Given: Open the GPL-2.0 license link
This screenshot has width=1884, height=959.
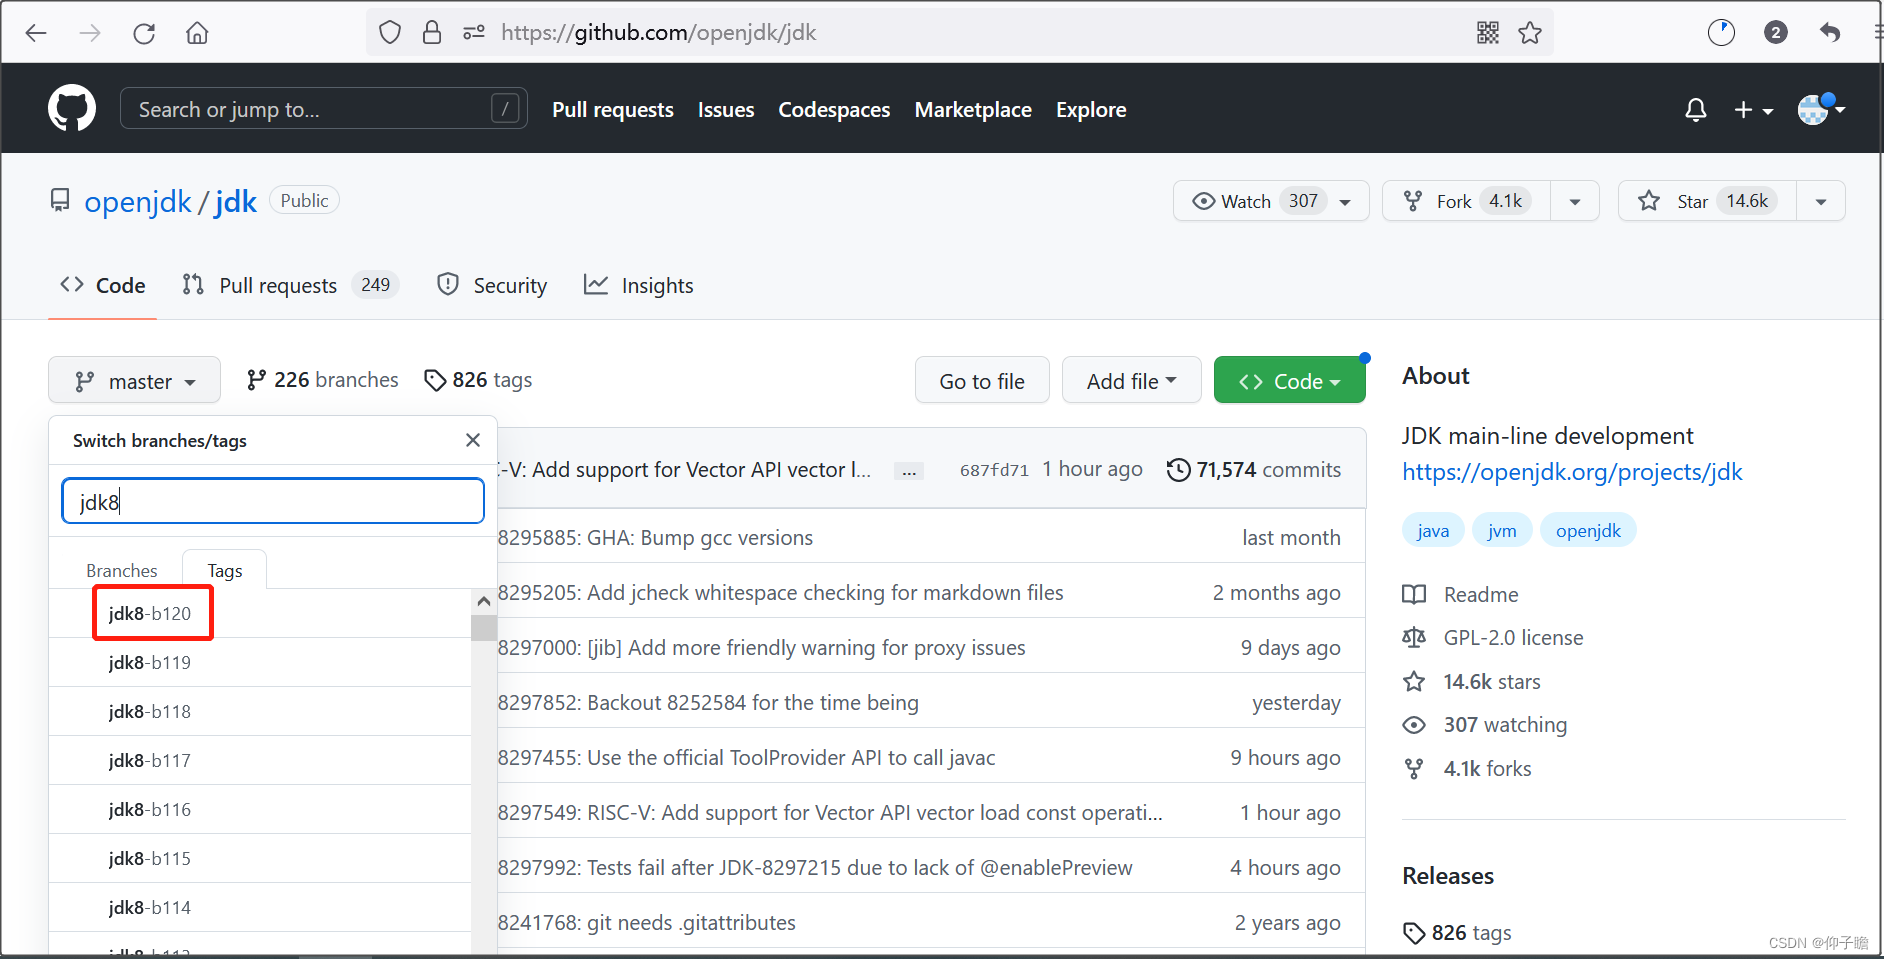Looking at the screenshot, I should 1493,638.
